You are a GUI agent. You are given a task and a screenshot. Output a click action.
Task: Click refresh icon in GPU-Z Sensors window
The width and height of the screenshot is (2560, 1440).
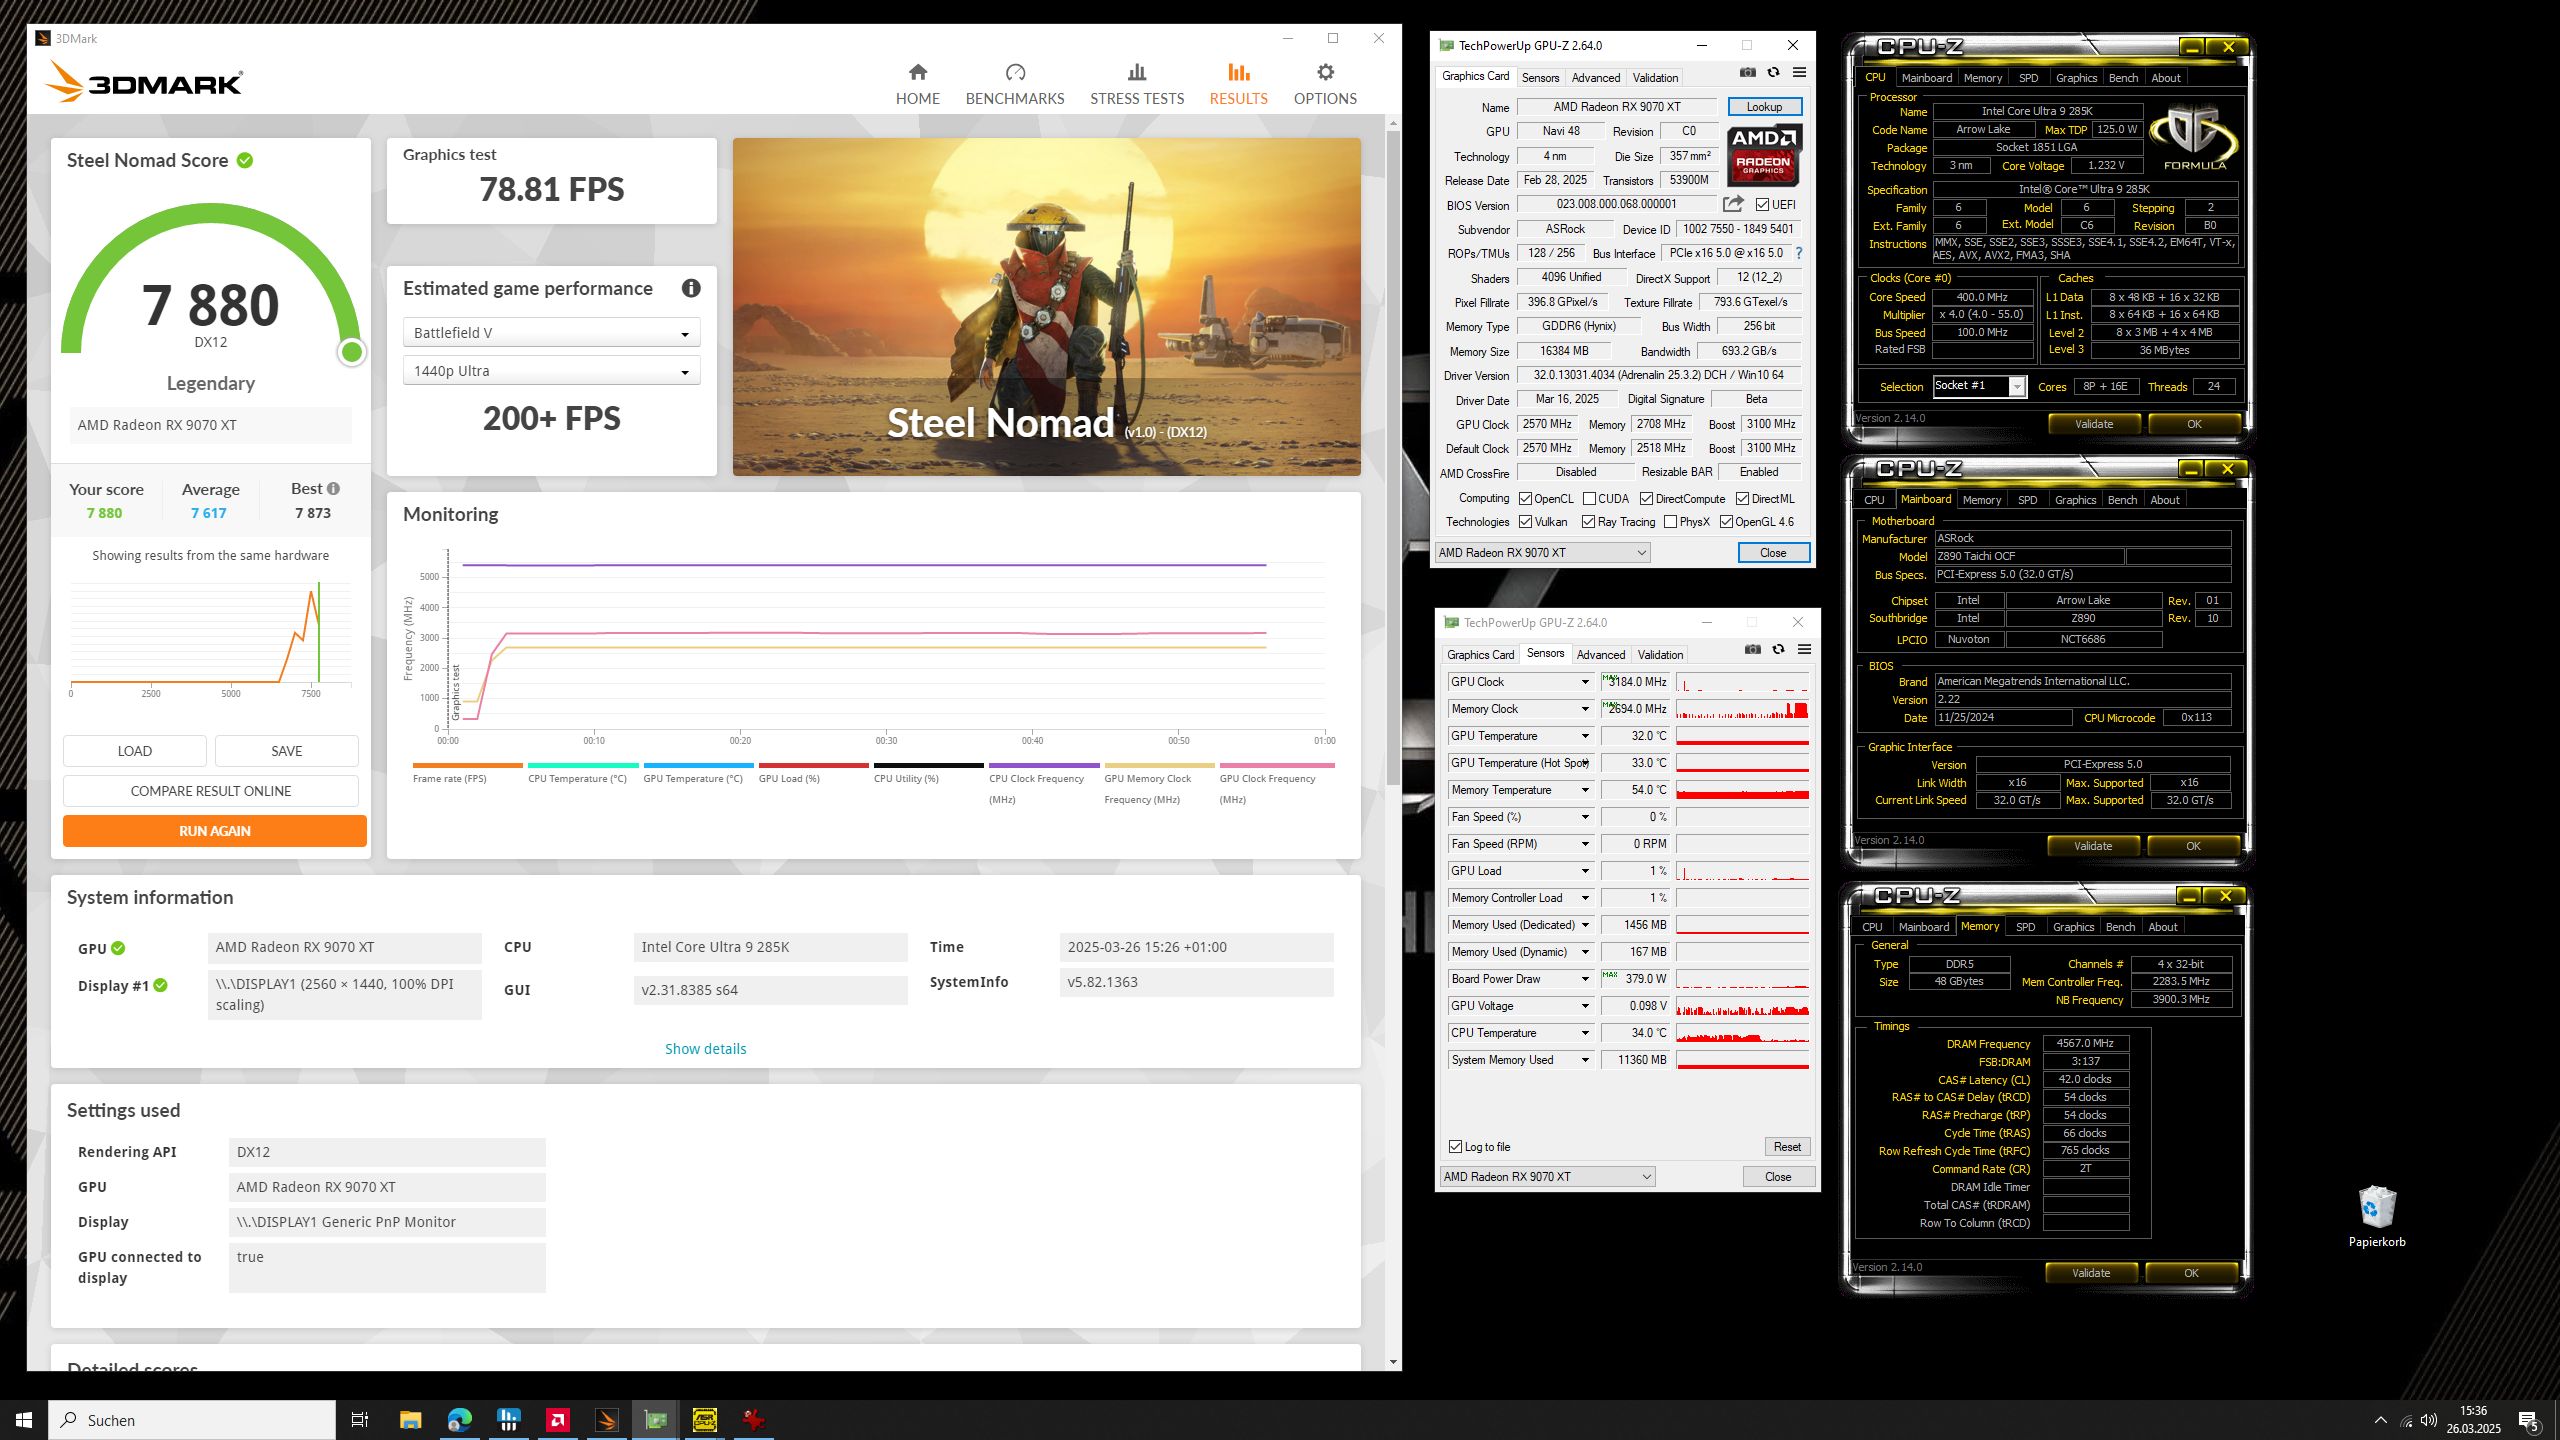(x=1778, y=649)
